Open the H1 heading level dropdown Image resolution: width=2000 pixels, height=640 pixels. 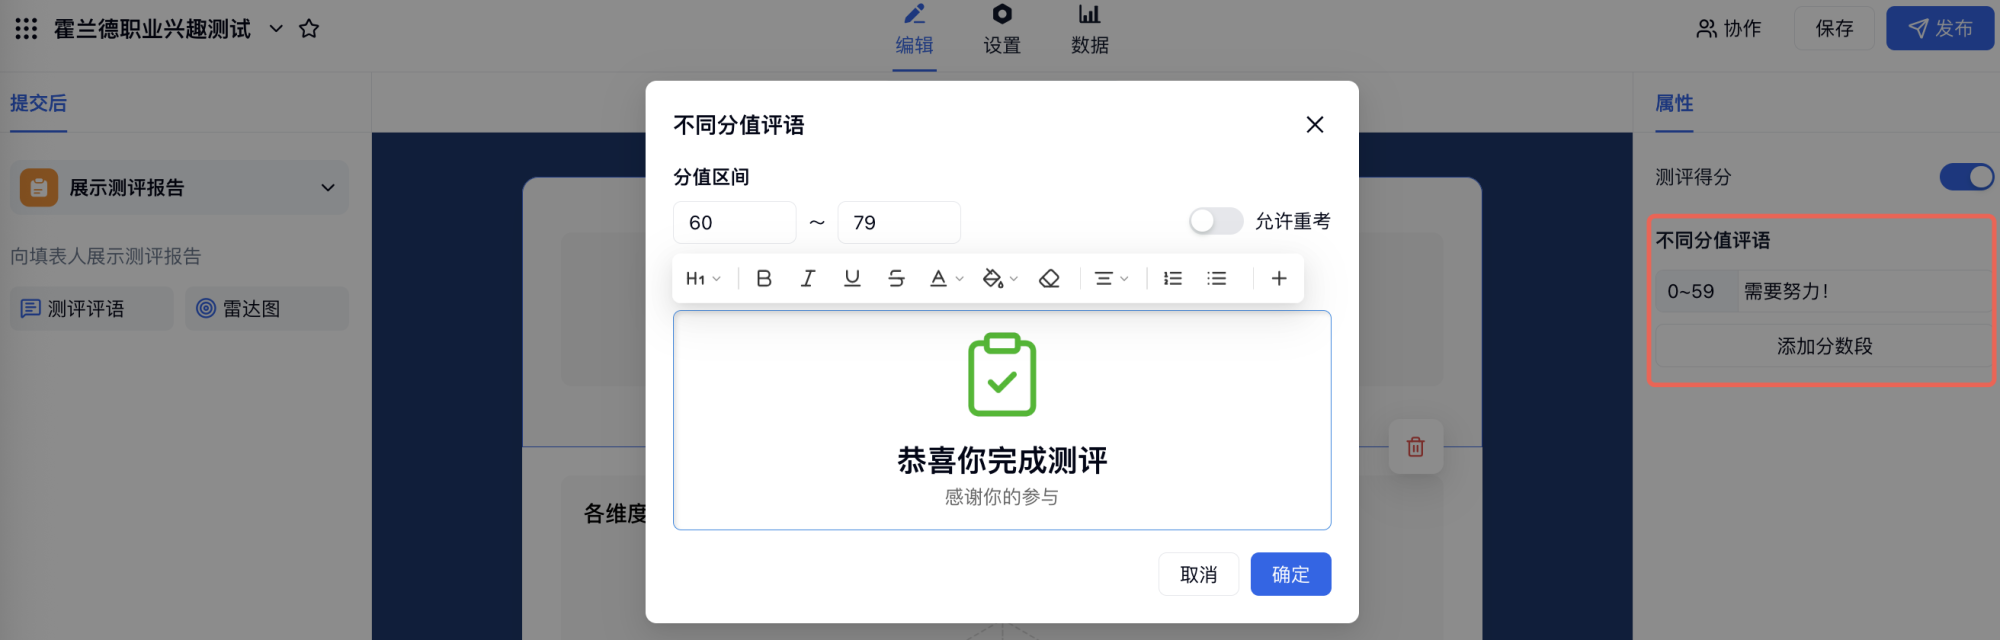click(x=703, y=279)
